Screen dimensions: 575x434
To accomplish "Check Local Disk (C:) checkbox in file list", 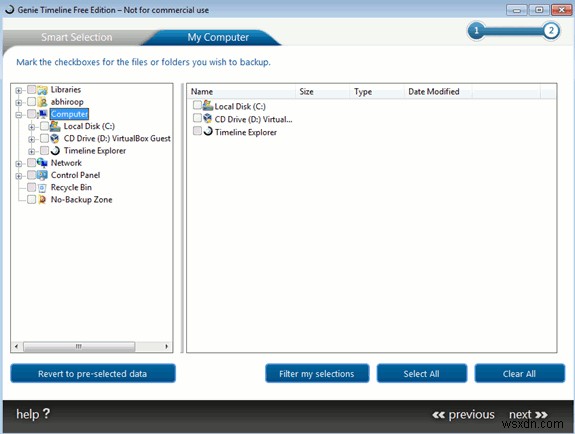I will point(197,105).
